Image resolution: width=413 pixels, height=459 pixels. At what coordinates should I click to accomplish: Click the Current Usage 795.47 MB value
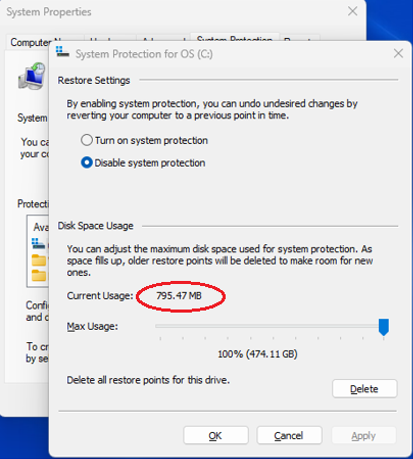(179, 296)
